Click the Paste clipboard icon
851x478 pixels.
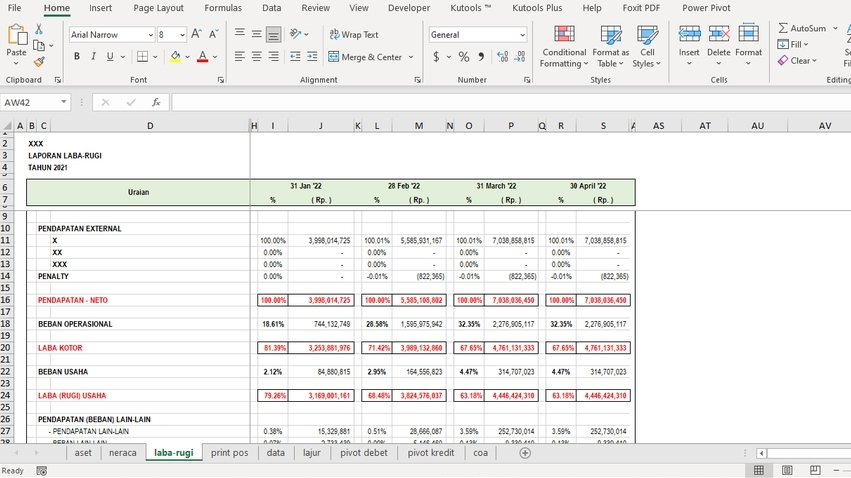pos(16,35)
